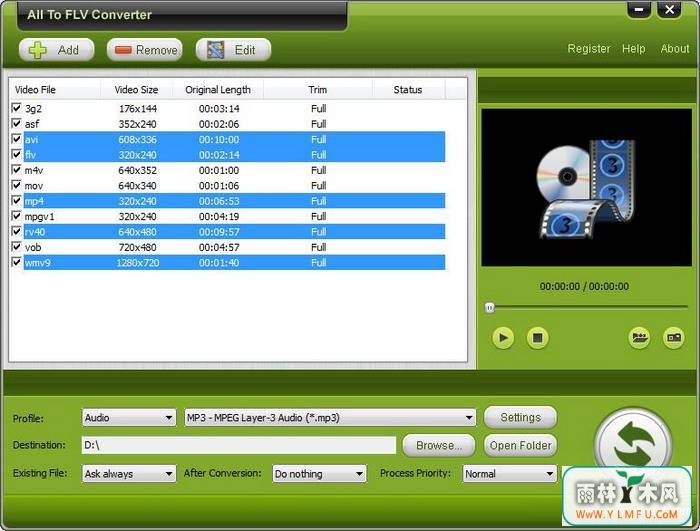Click the 00:04:19 length cell
Screen dimensions: 700x531
coord(219,216)
